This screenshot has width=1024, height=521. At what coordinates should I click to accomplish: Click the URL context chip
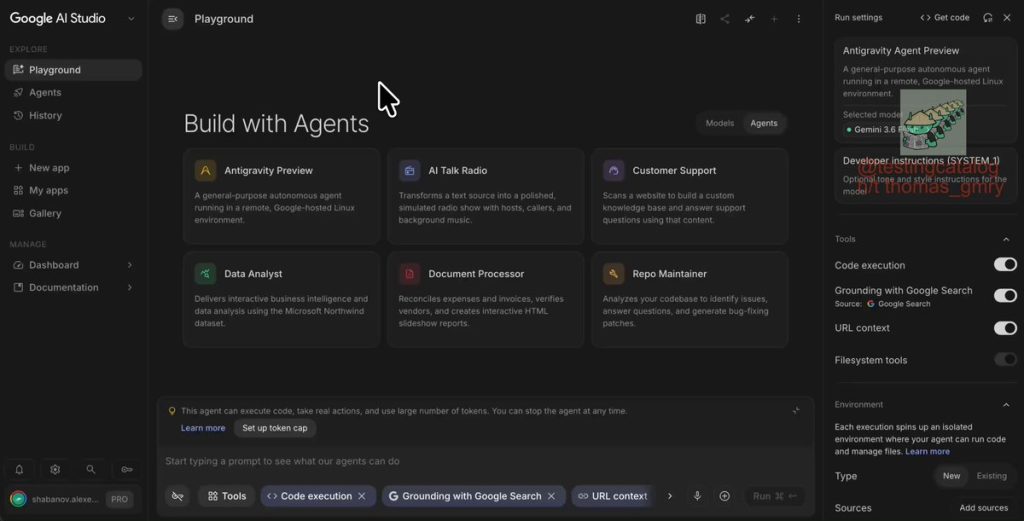(613, 496)
